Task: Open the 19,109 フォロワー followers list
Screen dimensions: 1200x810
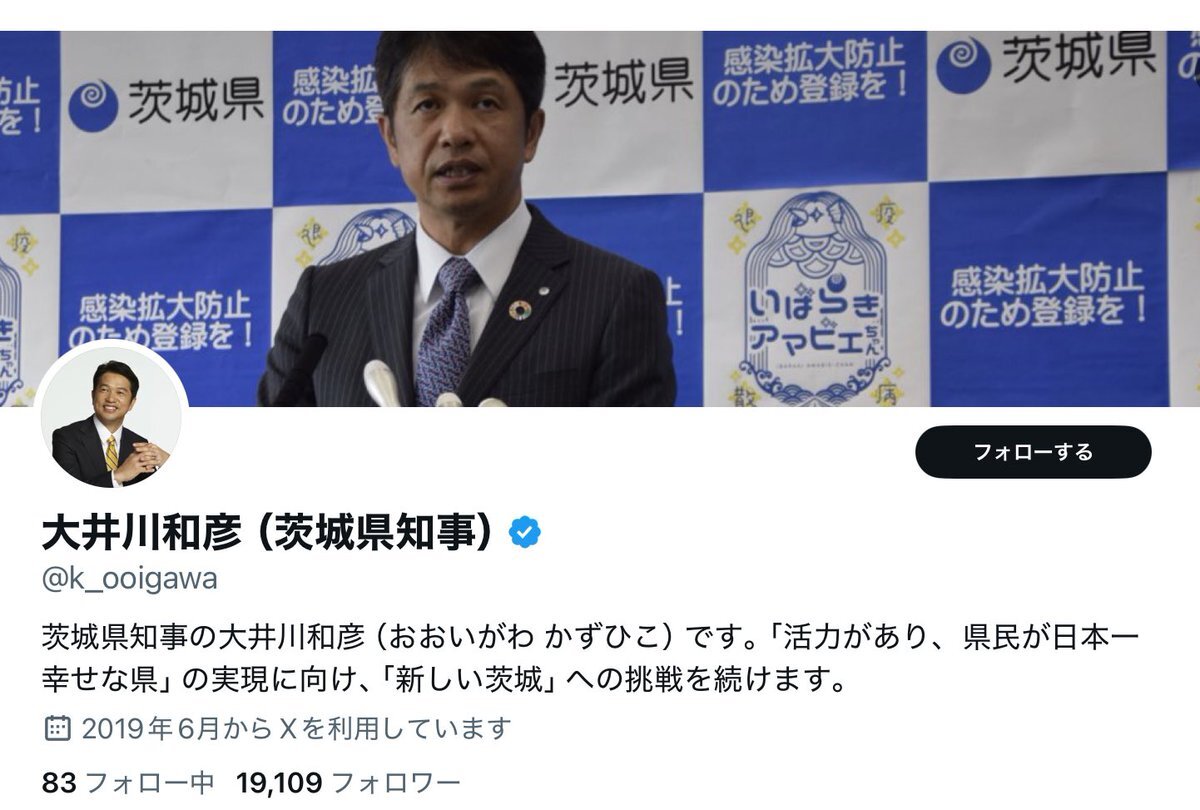Action: coord(348,781)
